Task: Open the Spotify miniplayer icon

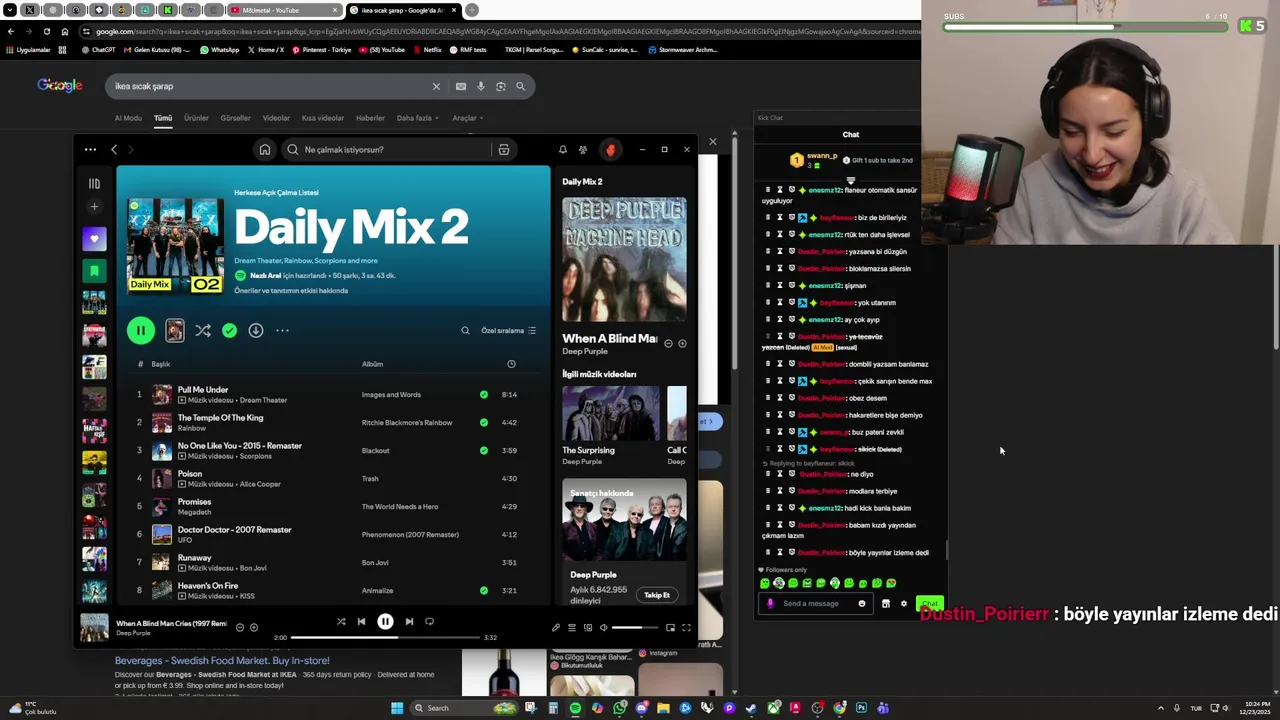Action: click(670, 628)
